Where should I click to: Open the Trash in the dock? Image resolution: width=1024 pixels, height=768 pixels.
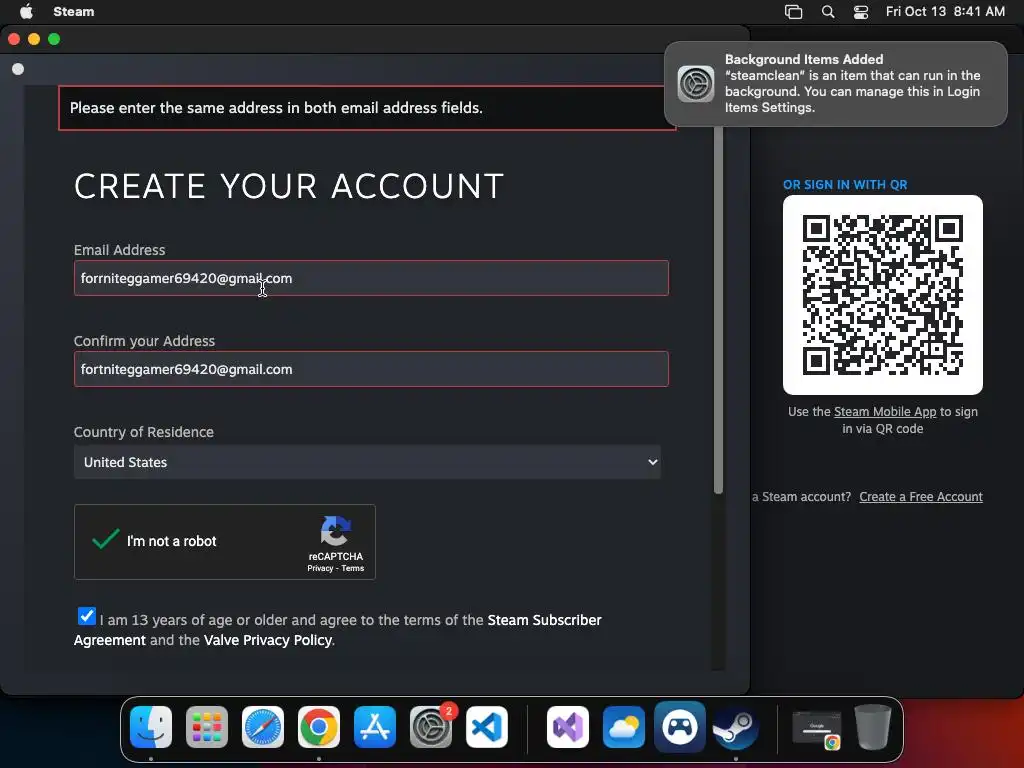873,727
